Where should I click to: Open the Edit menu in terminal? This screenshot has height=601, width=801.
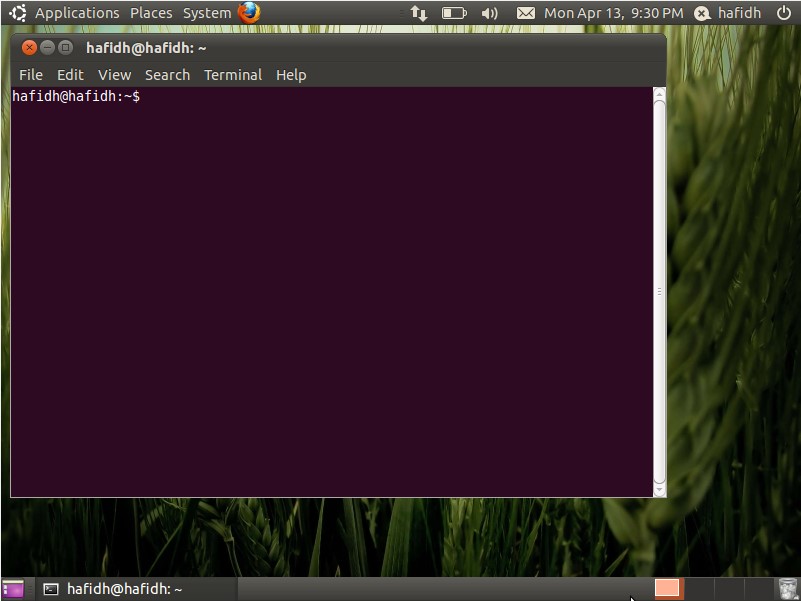70,75
